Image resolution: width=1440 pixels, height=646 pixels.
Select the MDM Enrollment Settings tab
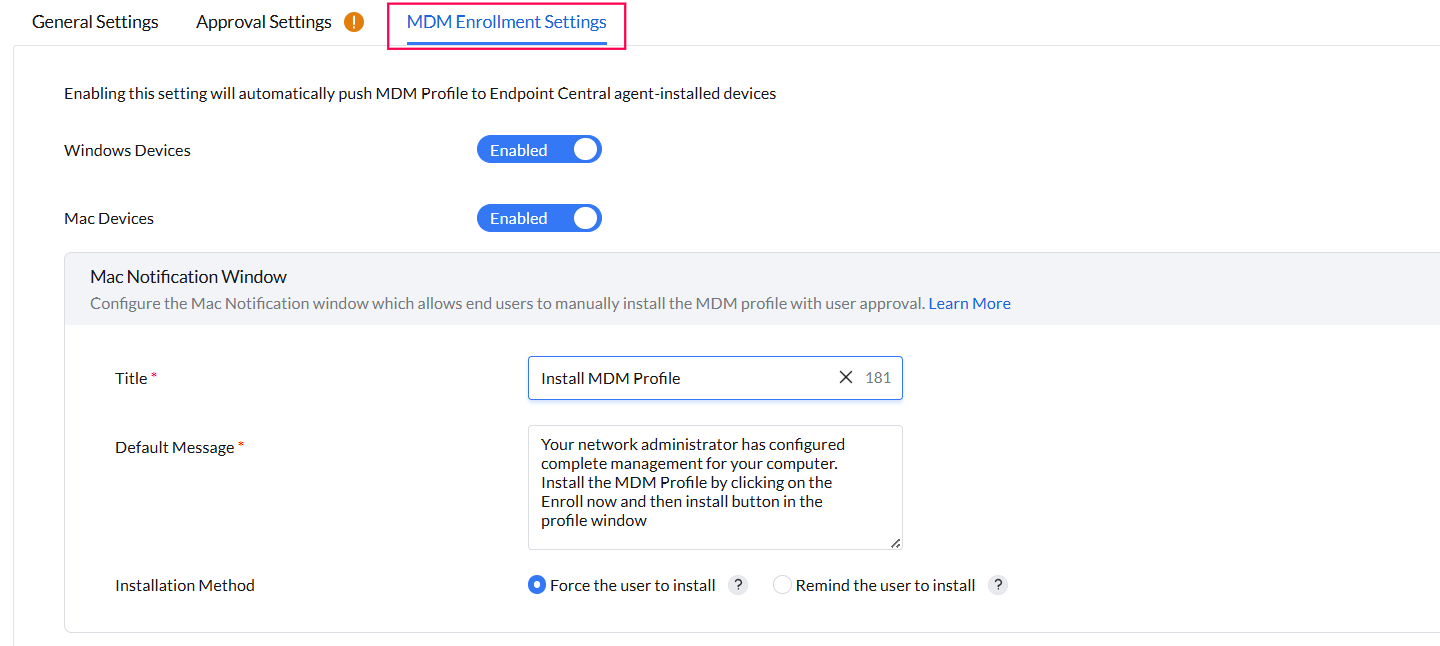point(506,22)
